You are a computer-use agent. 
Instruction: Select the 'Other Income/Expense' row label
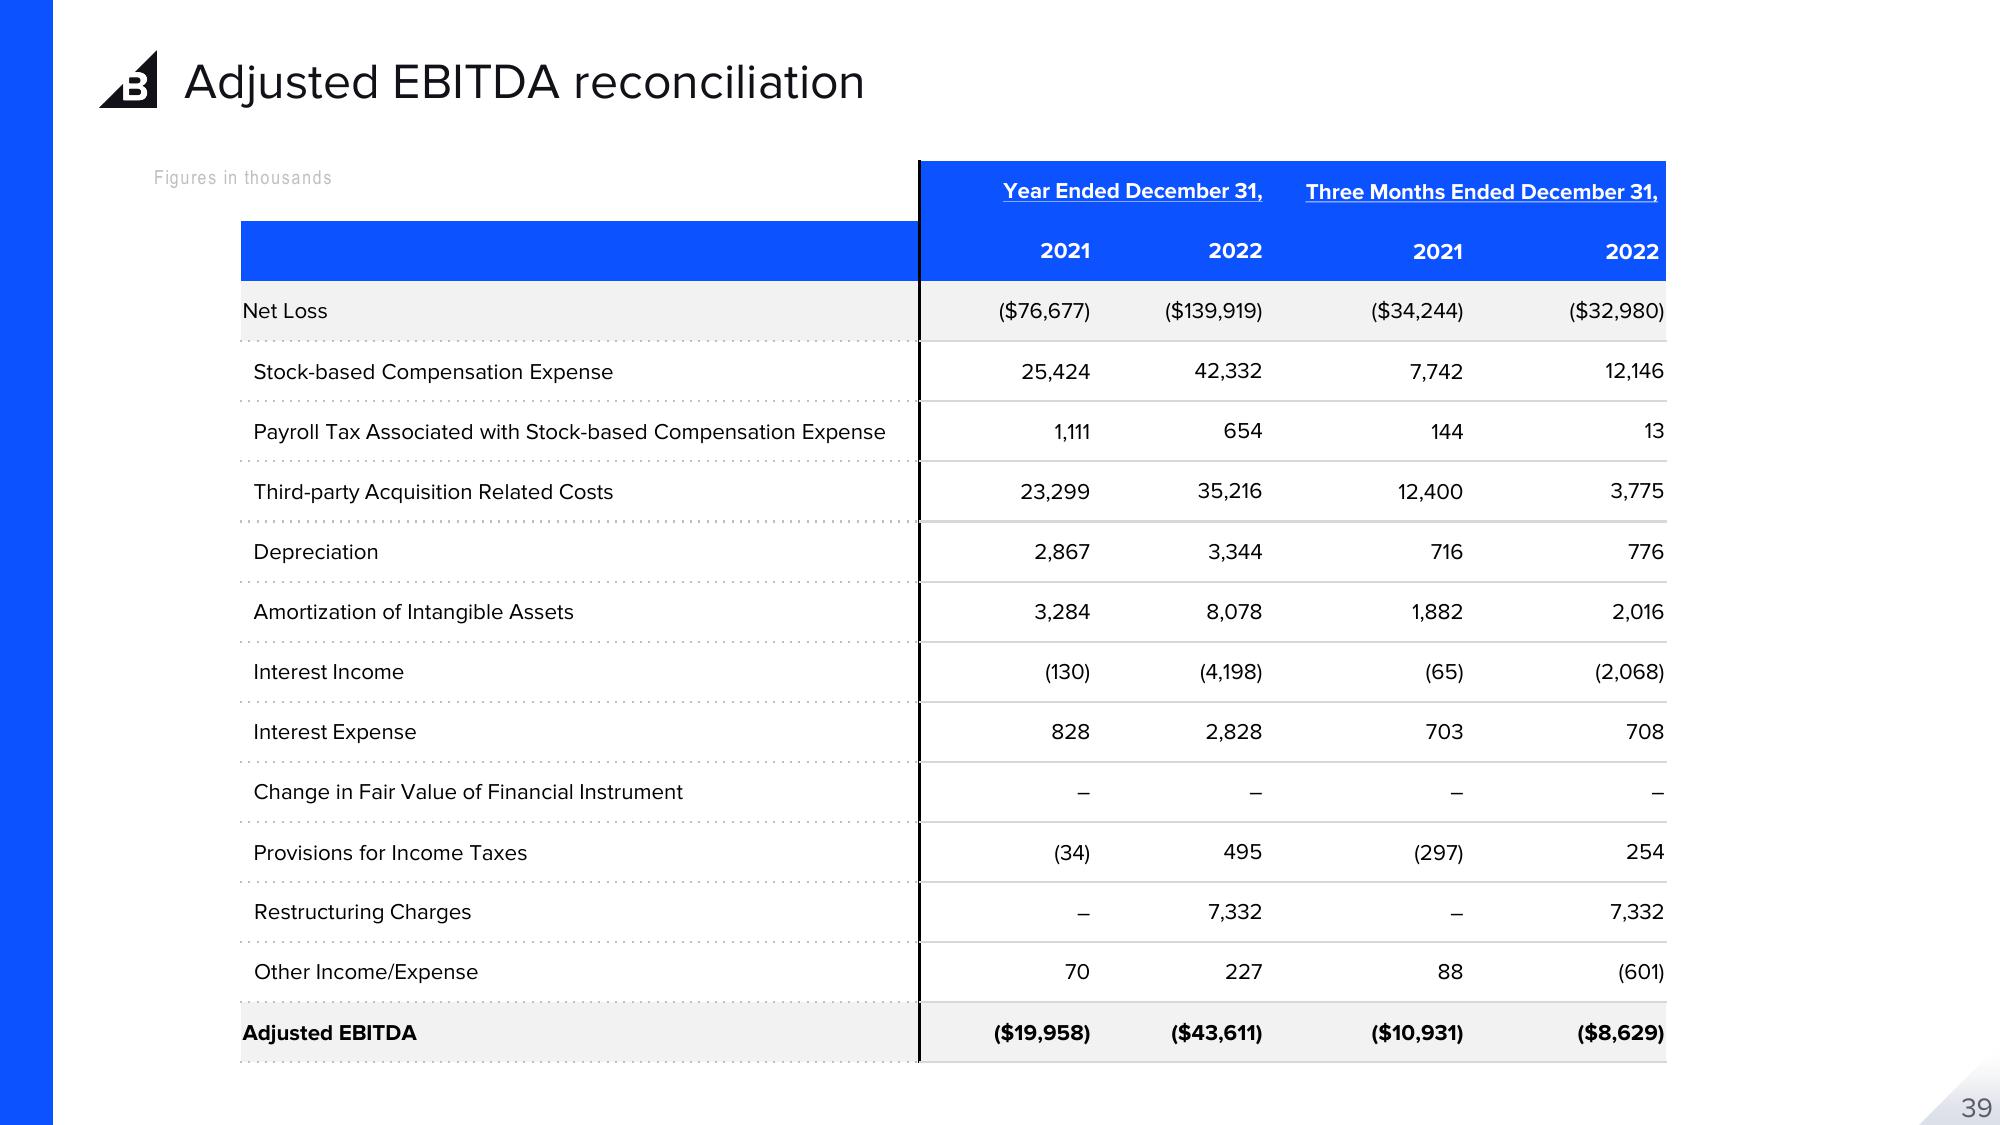[x=366, y=972]
